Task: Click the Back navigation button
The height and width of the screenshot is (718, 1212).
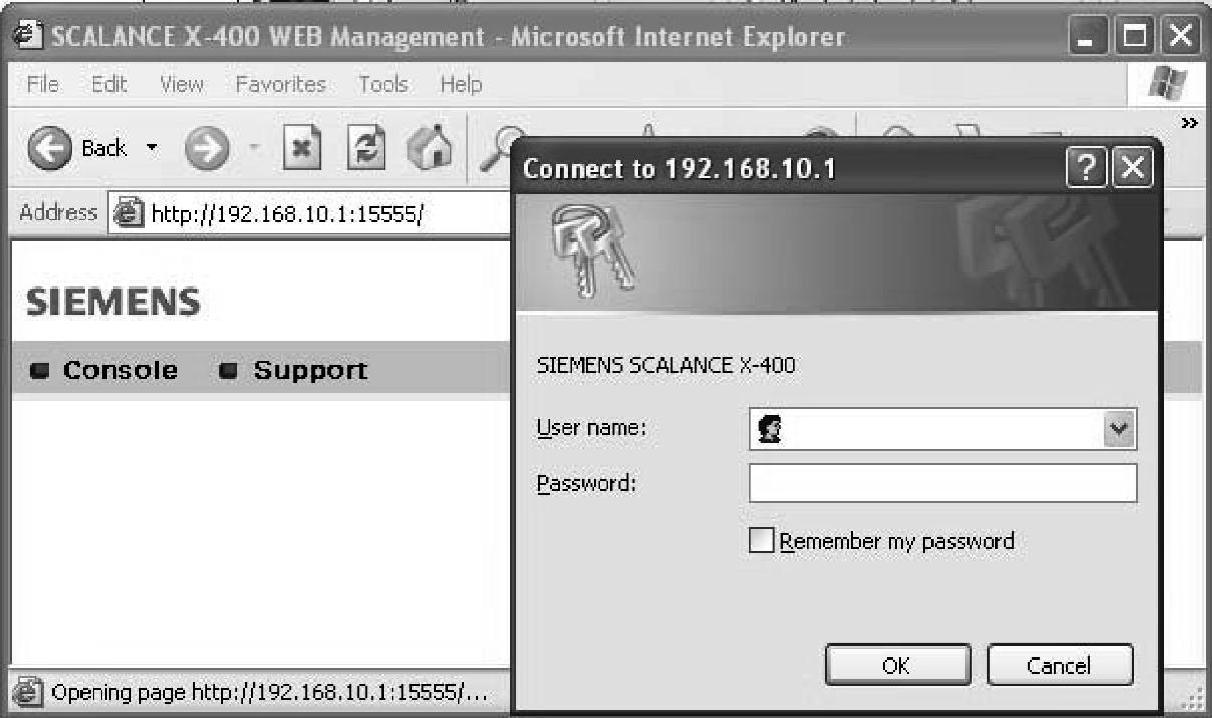Action: pos(78,149)
